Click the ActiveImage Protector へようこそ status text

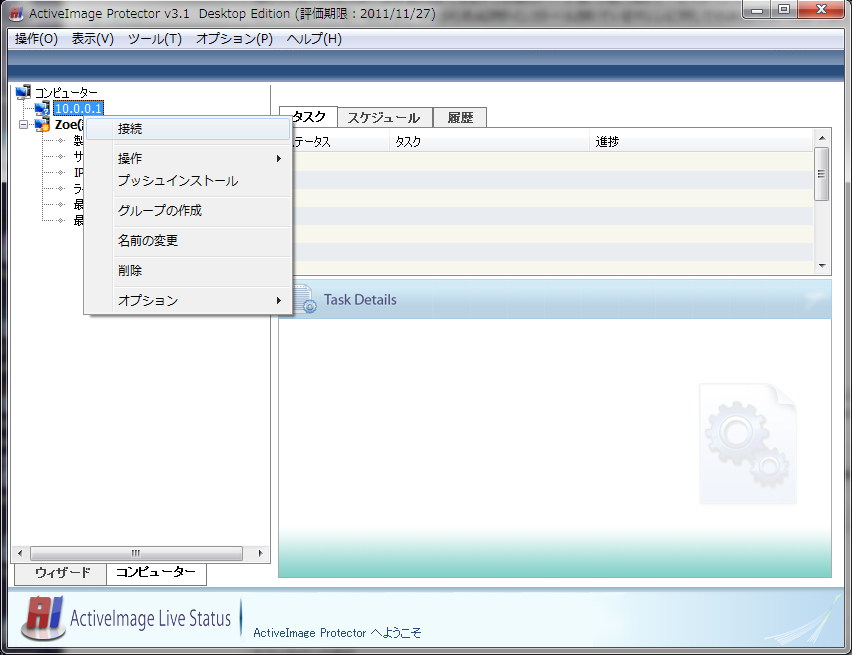(x=337, y=633)
